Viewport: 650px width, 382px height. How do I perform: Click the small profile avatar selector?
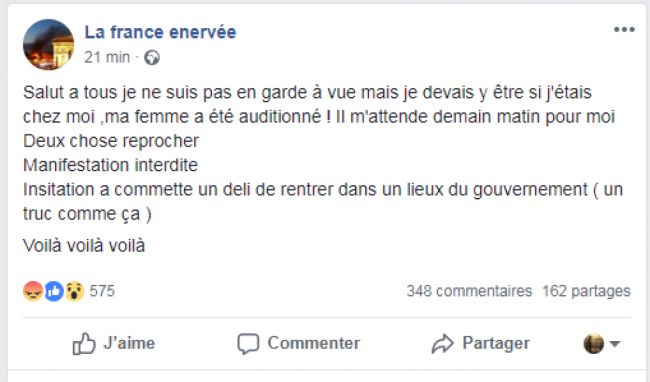click(x=594, y=343)
